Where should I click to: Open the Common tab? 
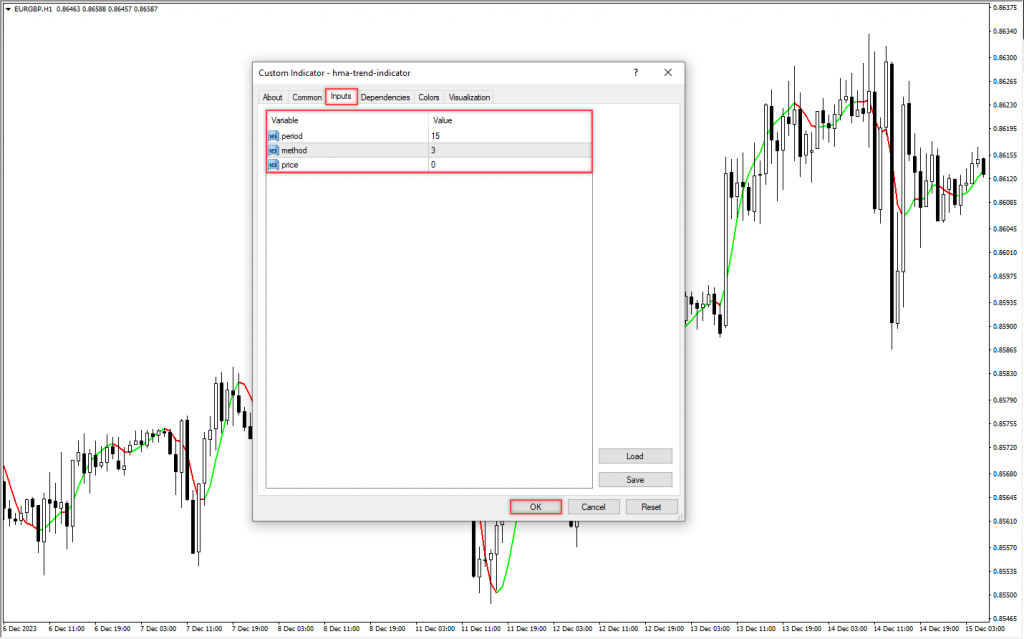(306, 97)
